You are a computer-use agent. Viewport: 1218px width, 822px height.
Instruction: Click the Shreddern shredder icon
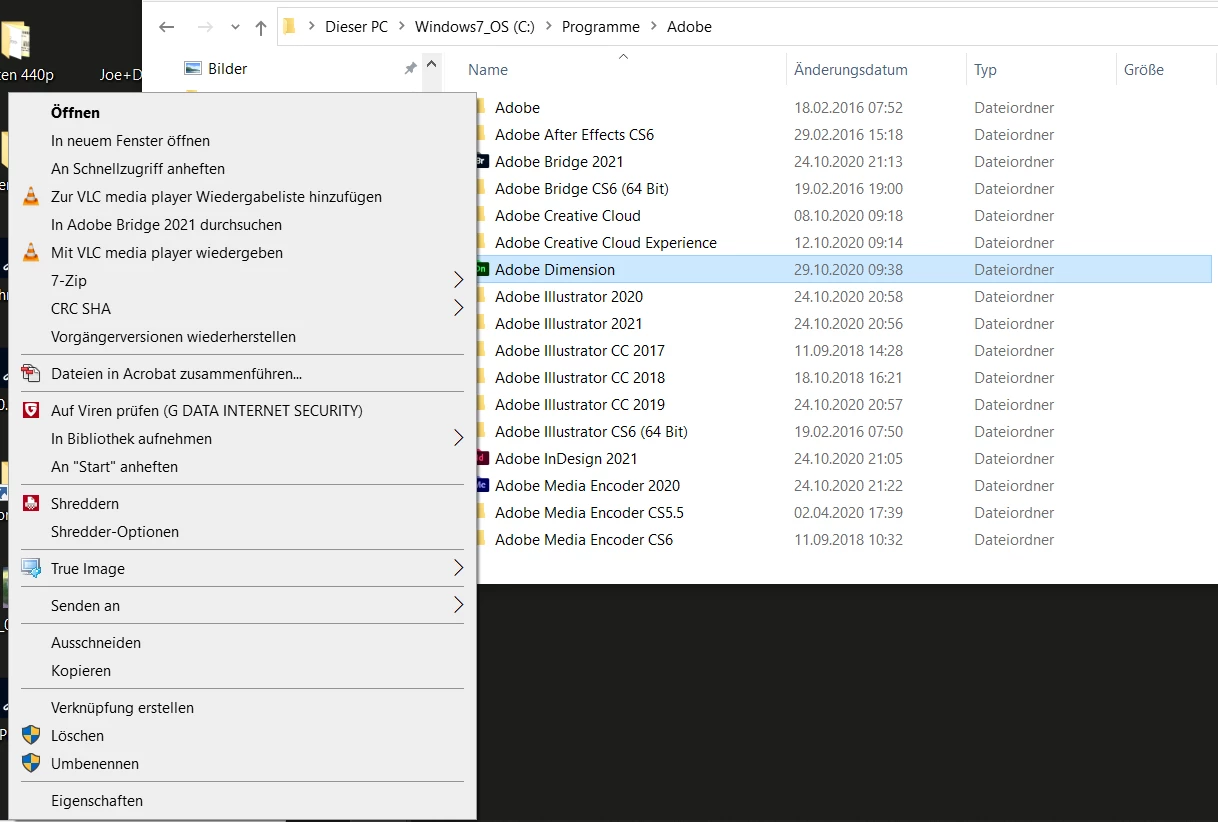pos(32,504)
